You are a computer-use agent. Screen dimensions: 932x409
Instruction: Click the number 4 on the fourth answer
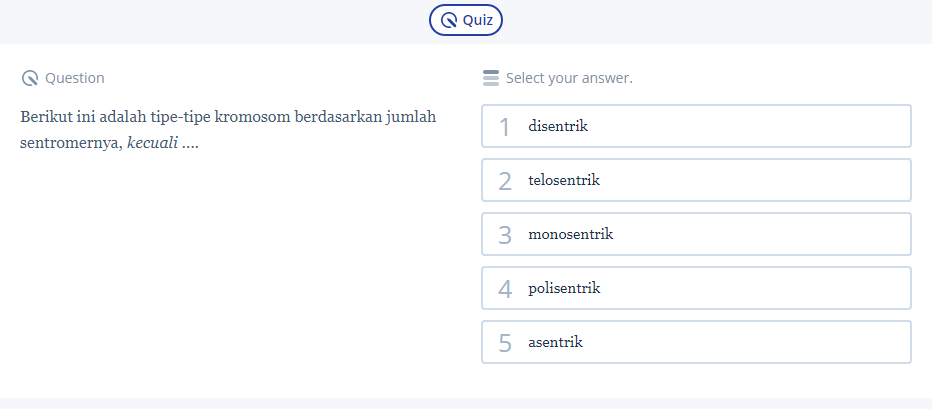coord(505,289)
